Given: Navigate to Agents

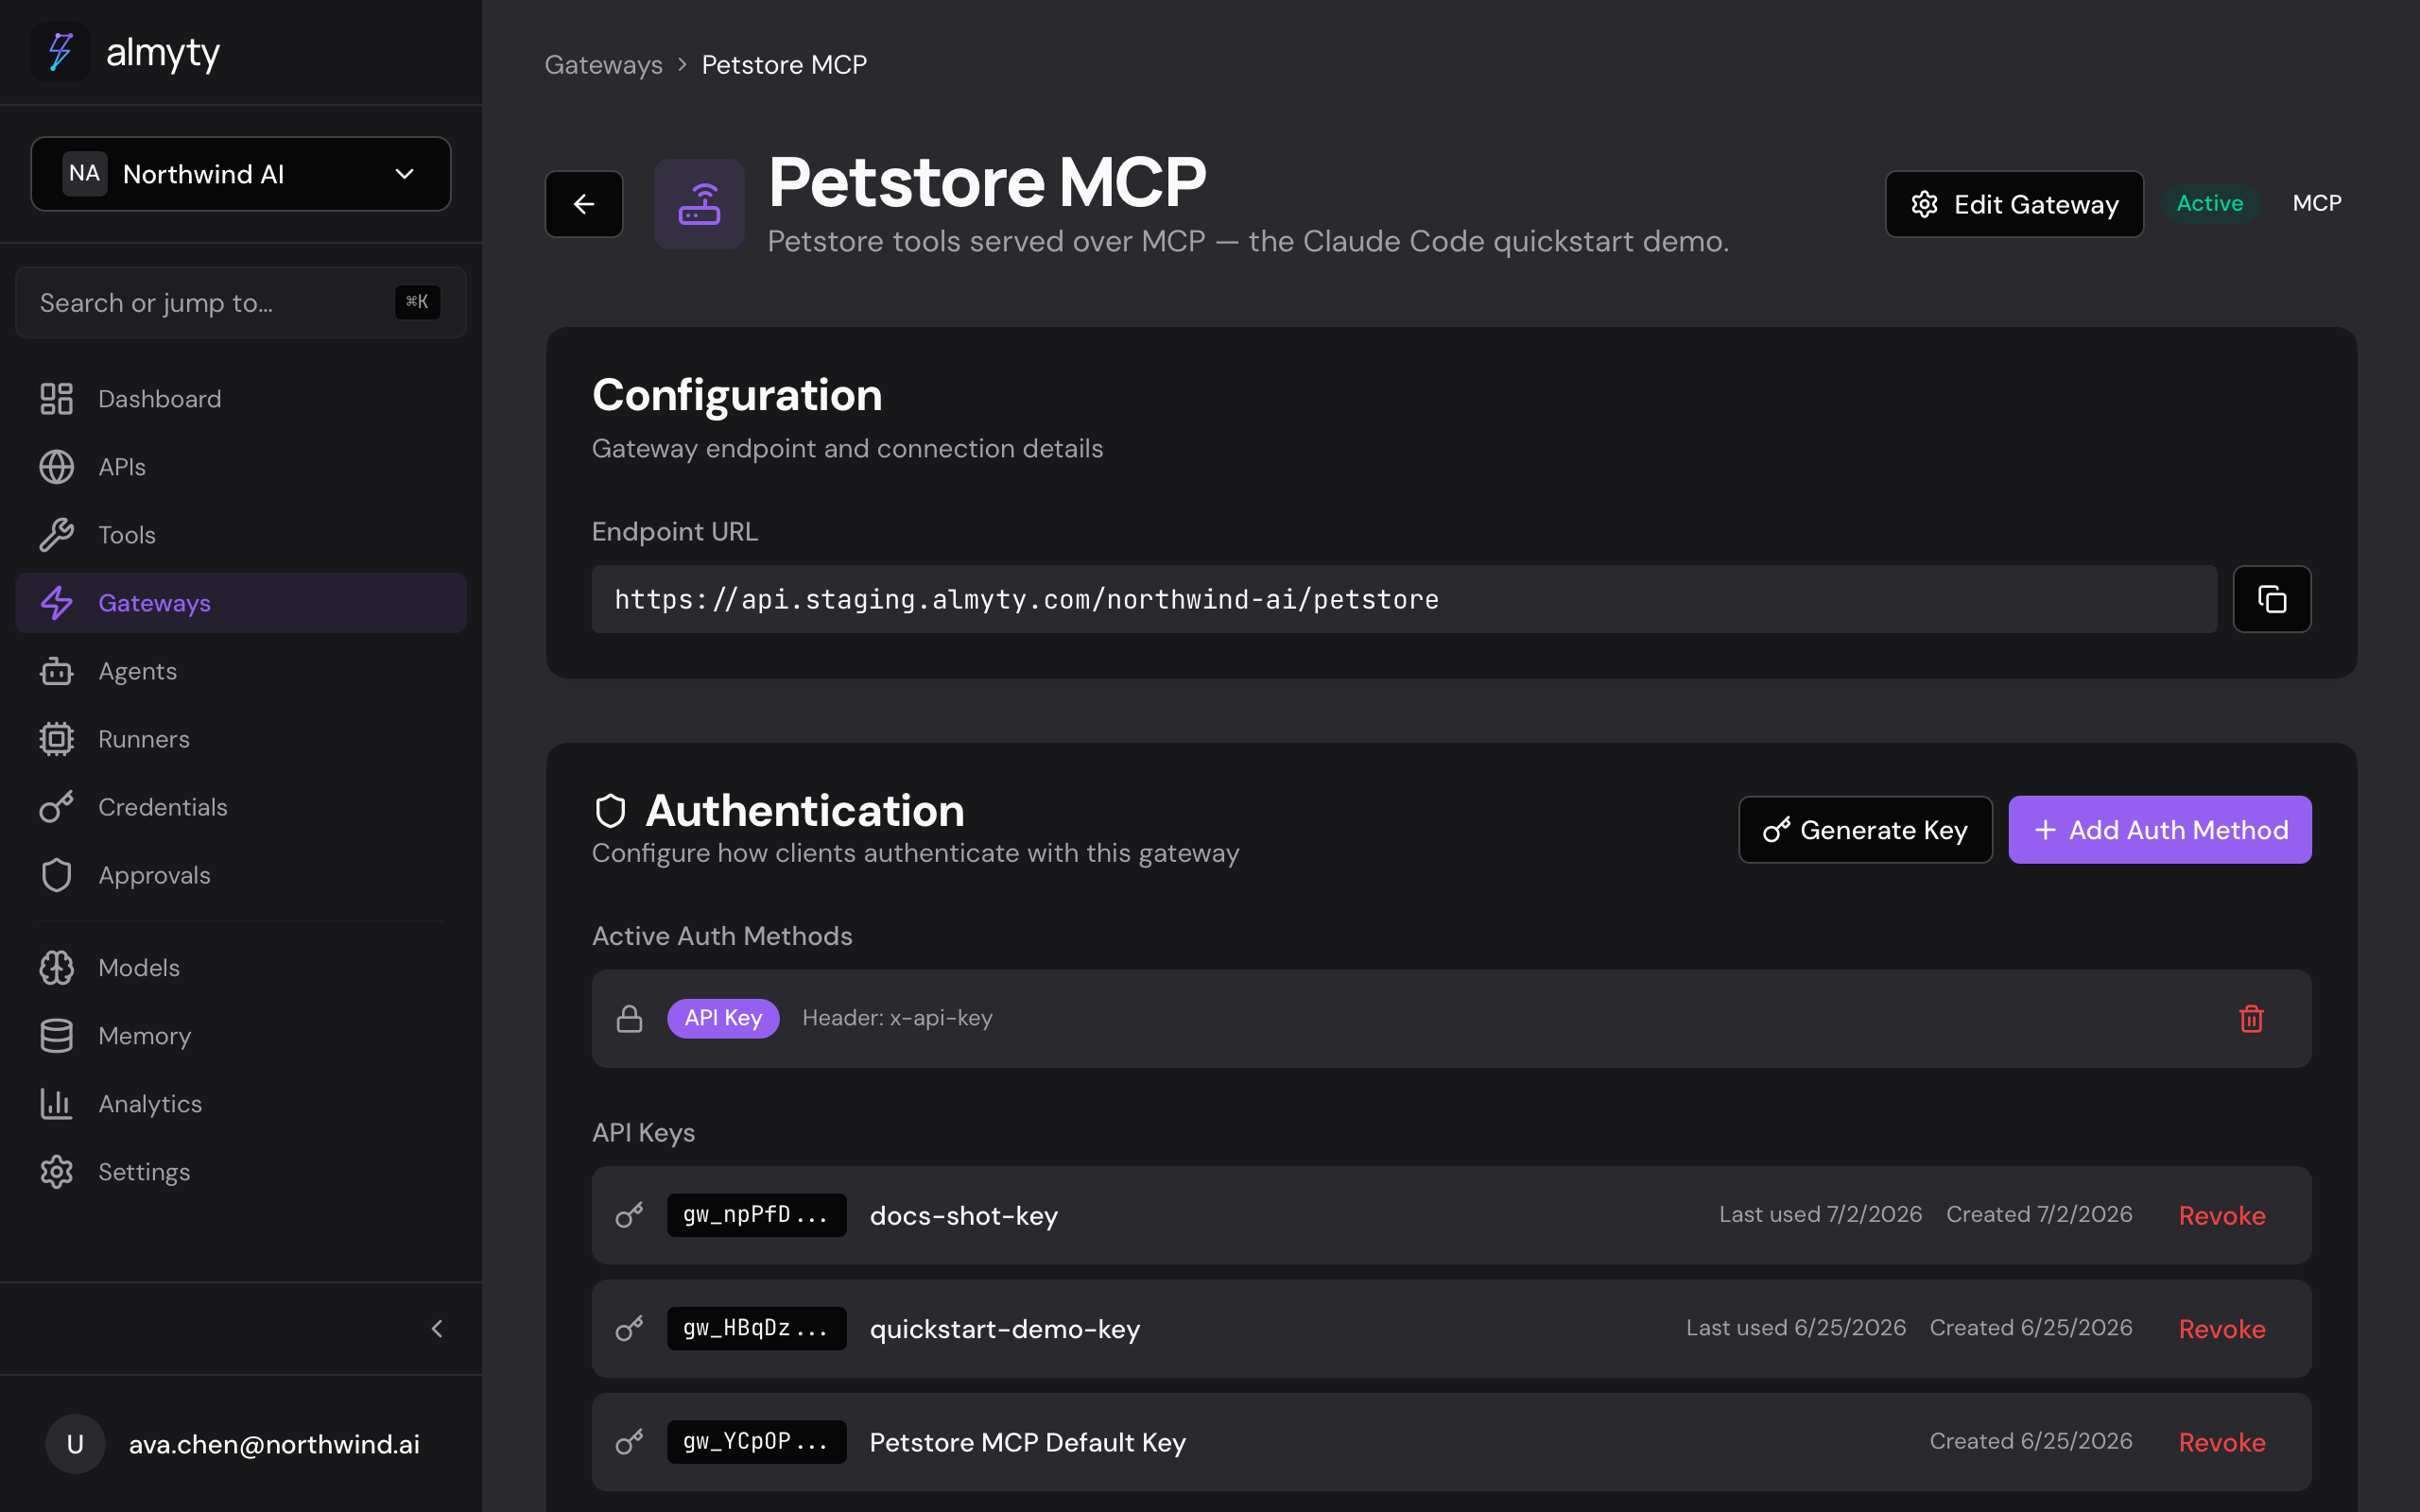Looking at the screenshot, I should (241, 671).
